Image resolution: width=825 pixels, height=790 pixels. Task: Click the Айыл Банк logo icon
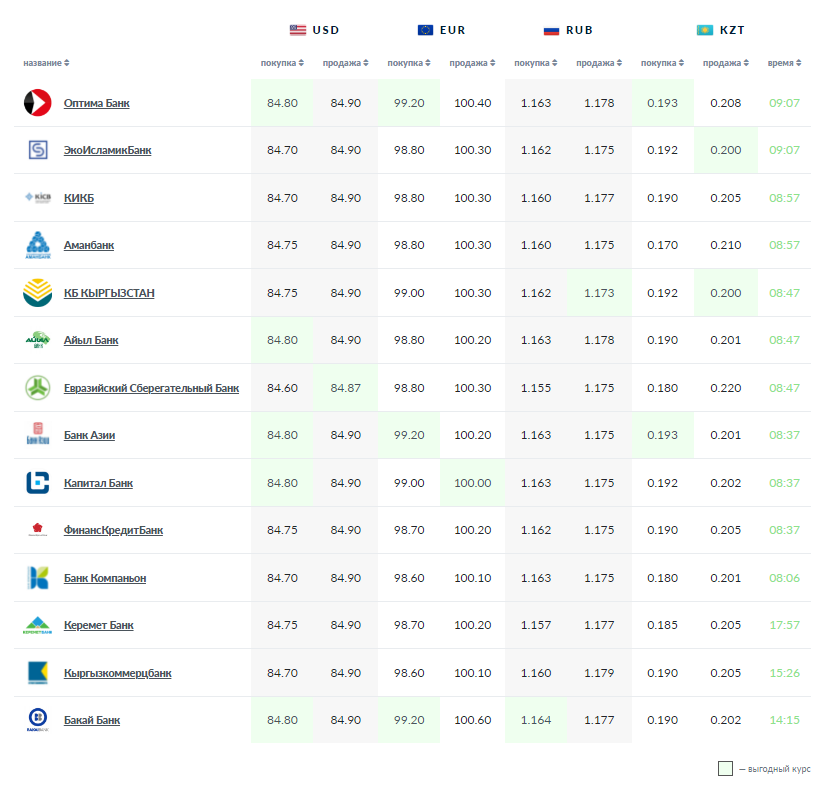(x=37, y=340)
